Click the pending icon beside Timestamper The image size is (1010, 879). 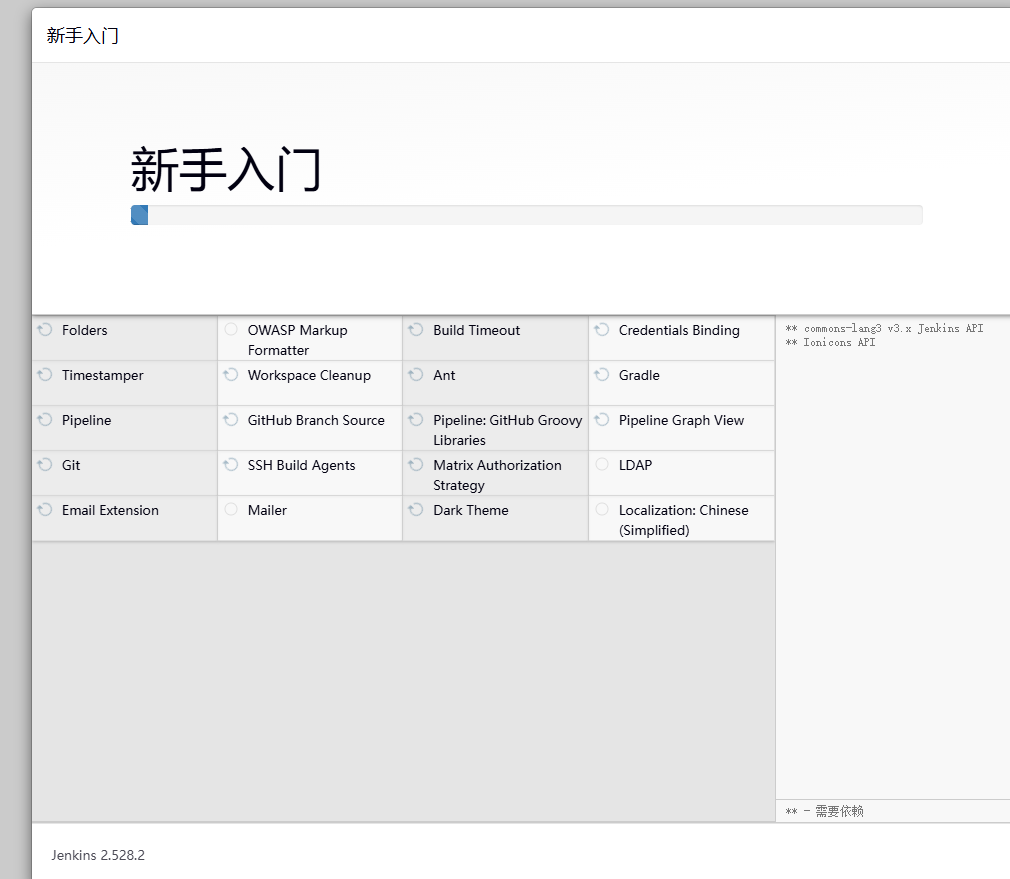pos(45,375)
